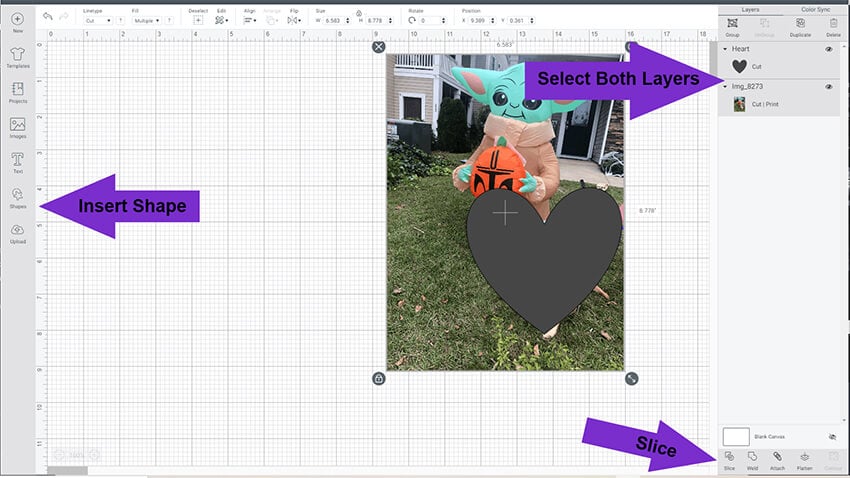This screenshot has height=478, width=850.
Task: Click the Delete trash icon
Action: [833, 23]
